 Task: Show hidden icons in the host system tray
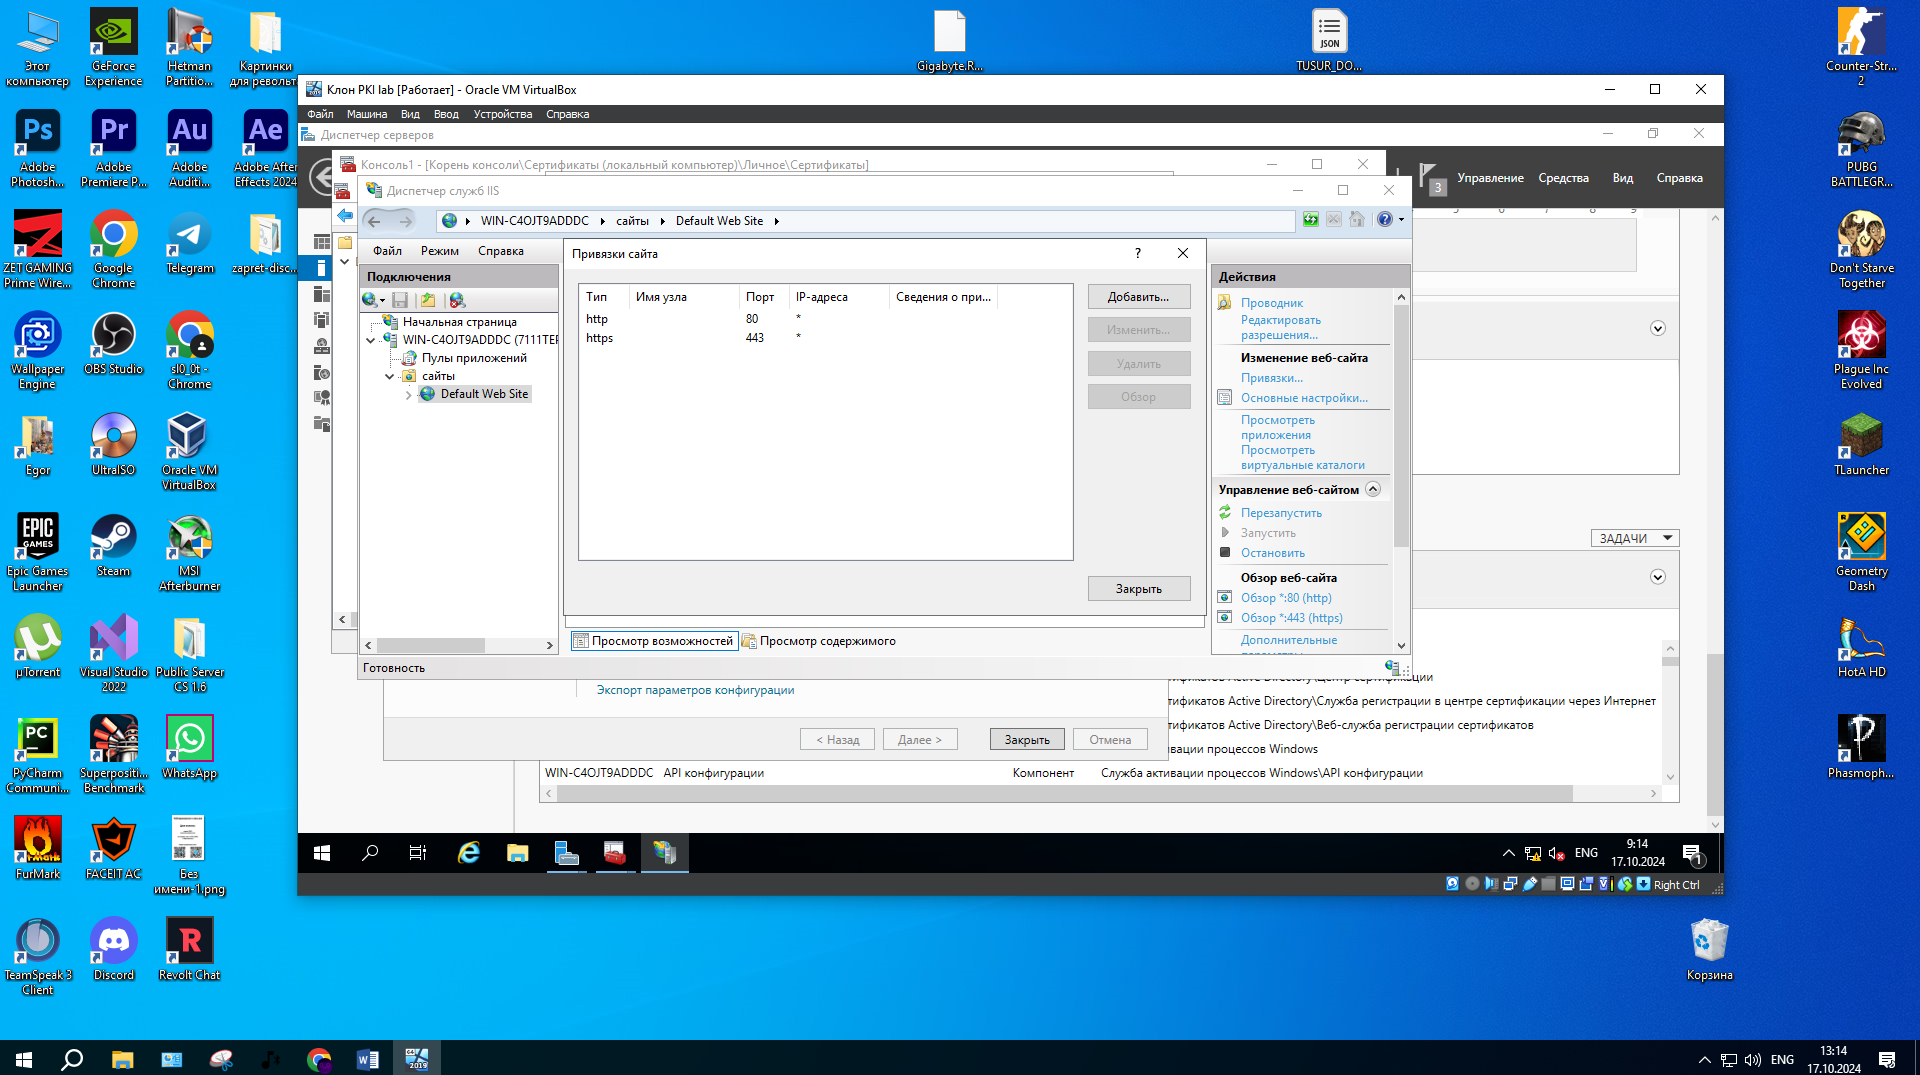coord(1704,1059)
